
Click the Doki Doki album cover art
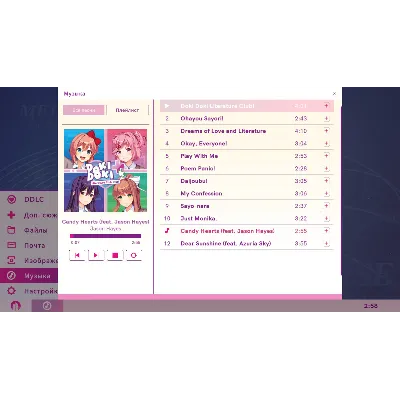105,170
